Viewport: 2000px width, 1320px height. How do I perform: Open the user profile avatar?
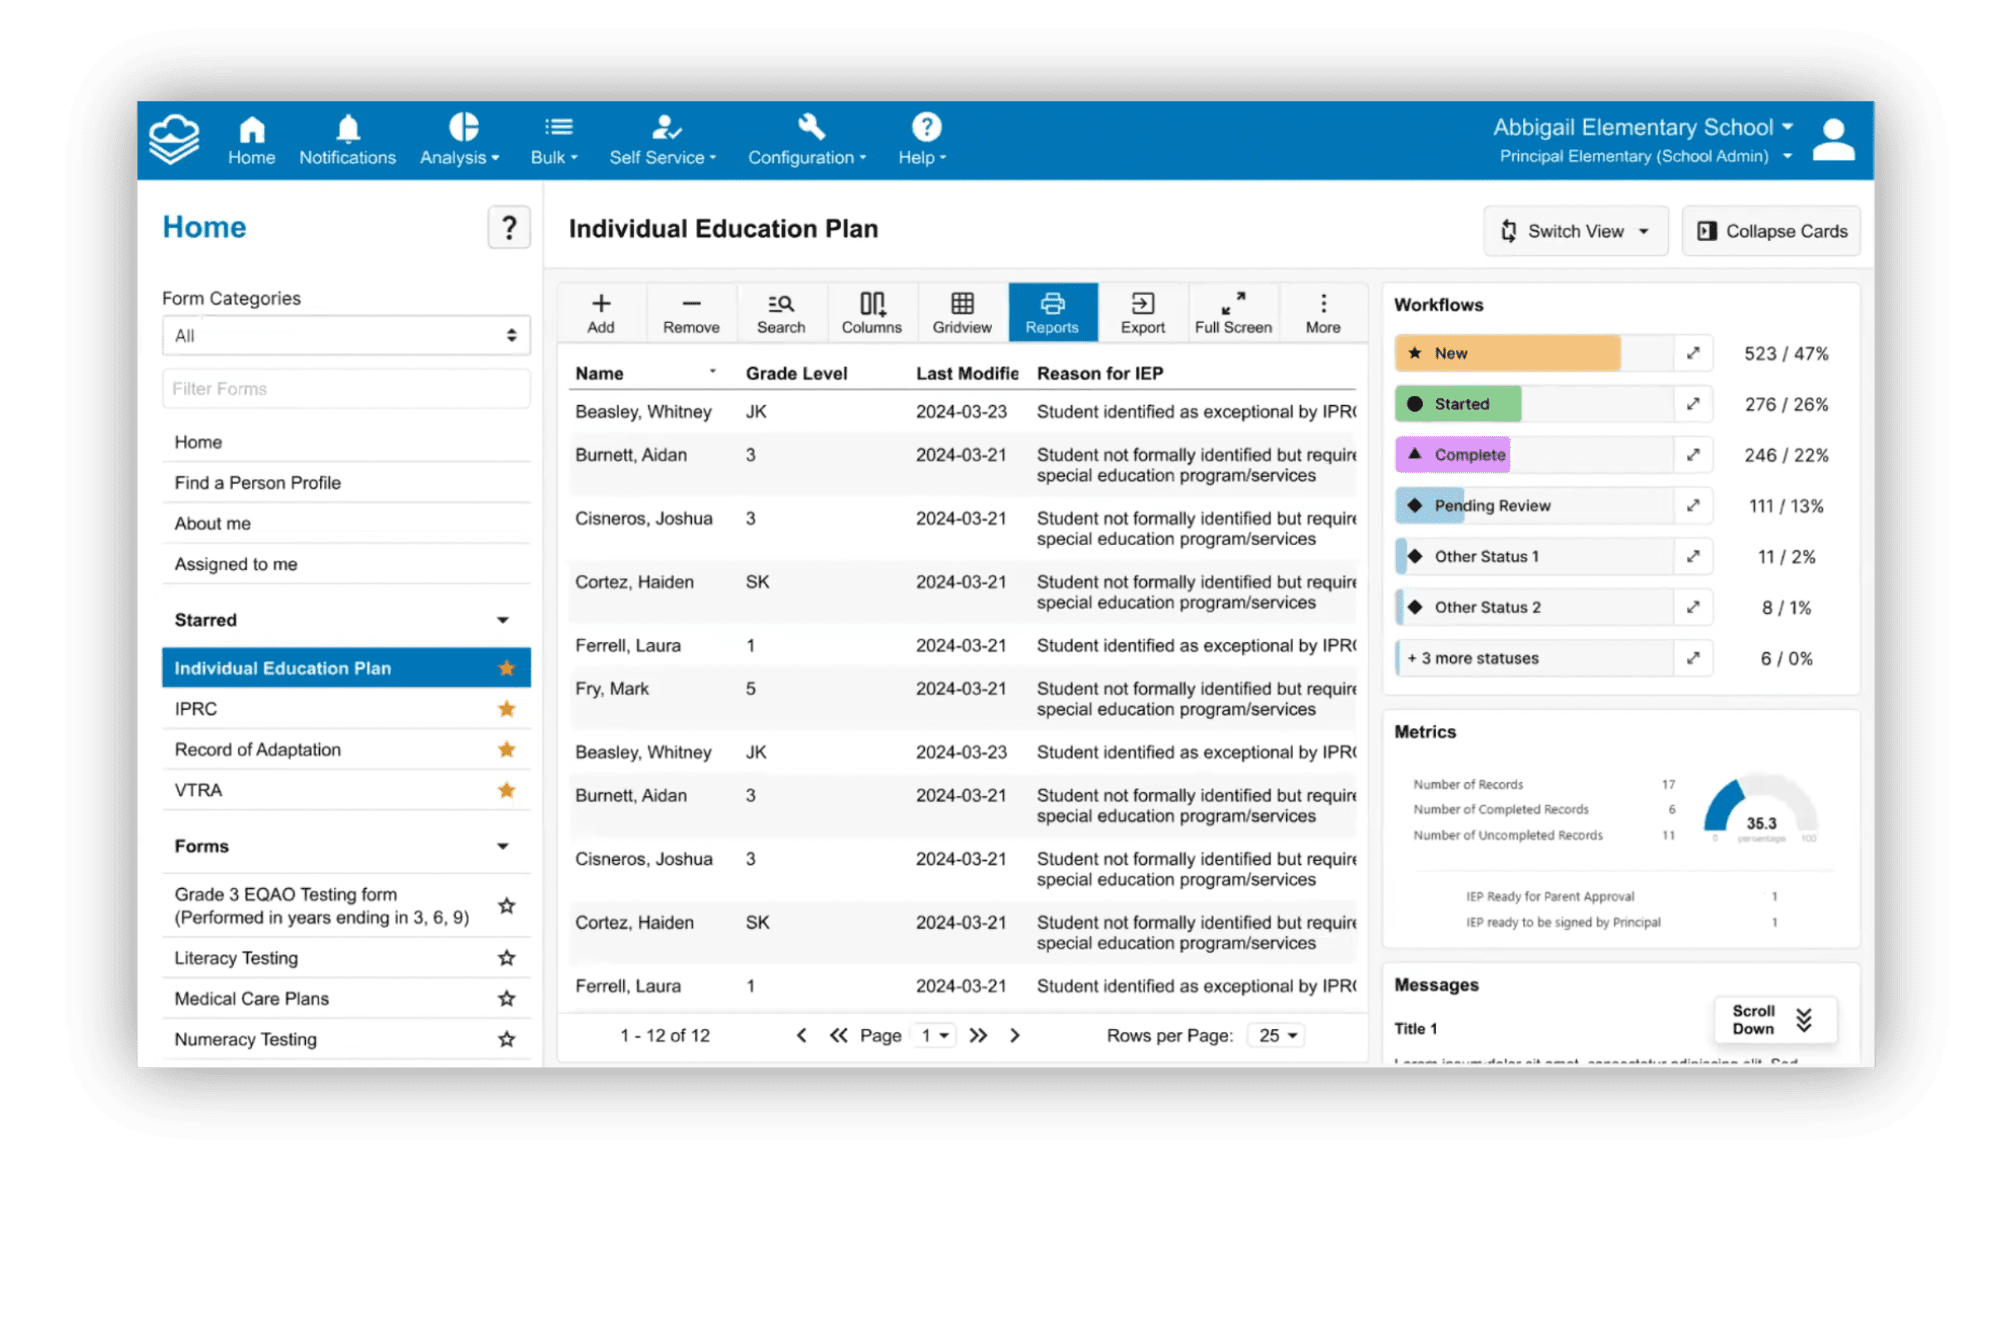pos(1833,140)
